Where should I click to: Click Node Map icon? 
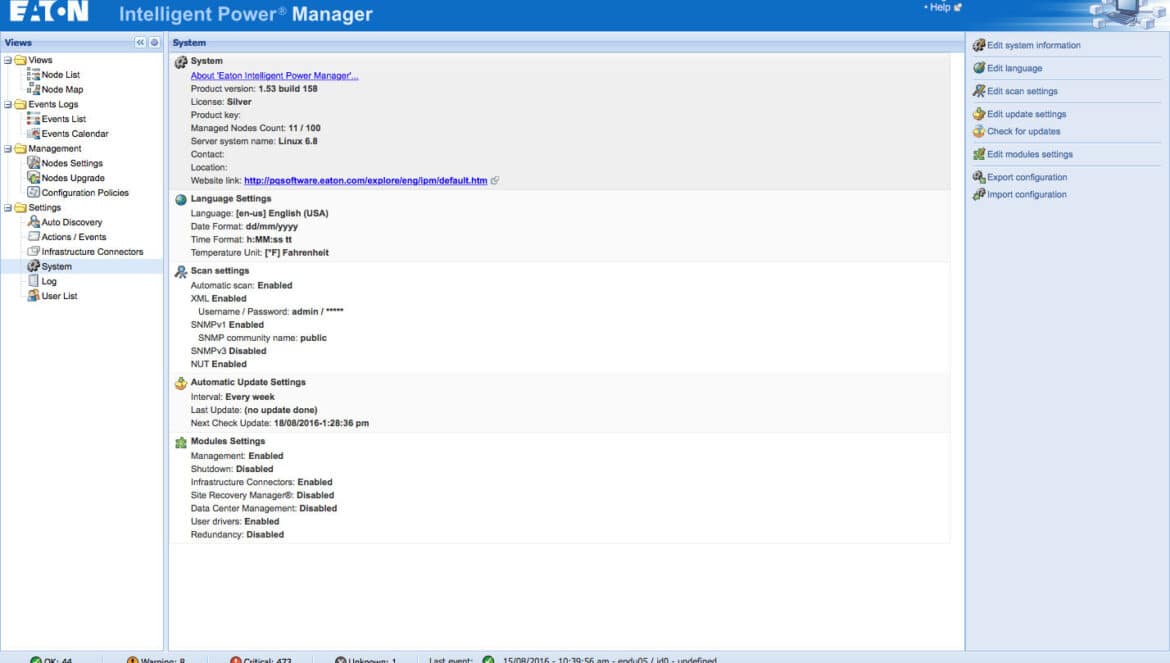pyautogui.click(x=34, y=89)
